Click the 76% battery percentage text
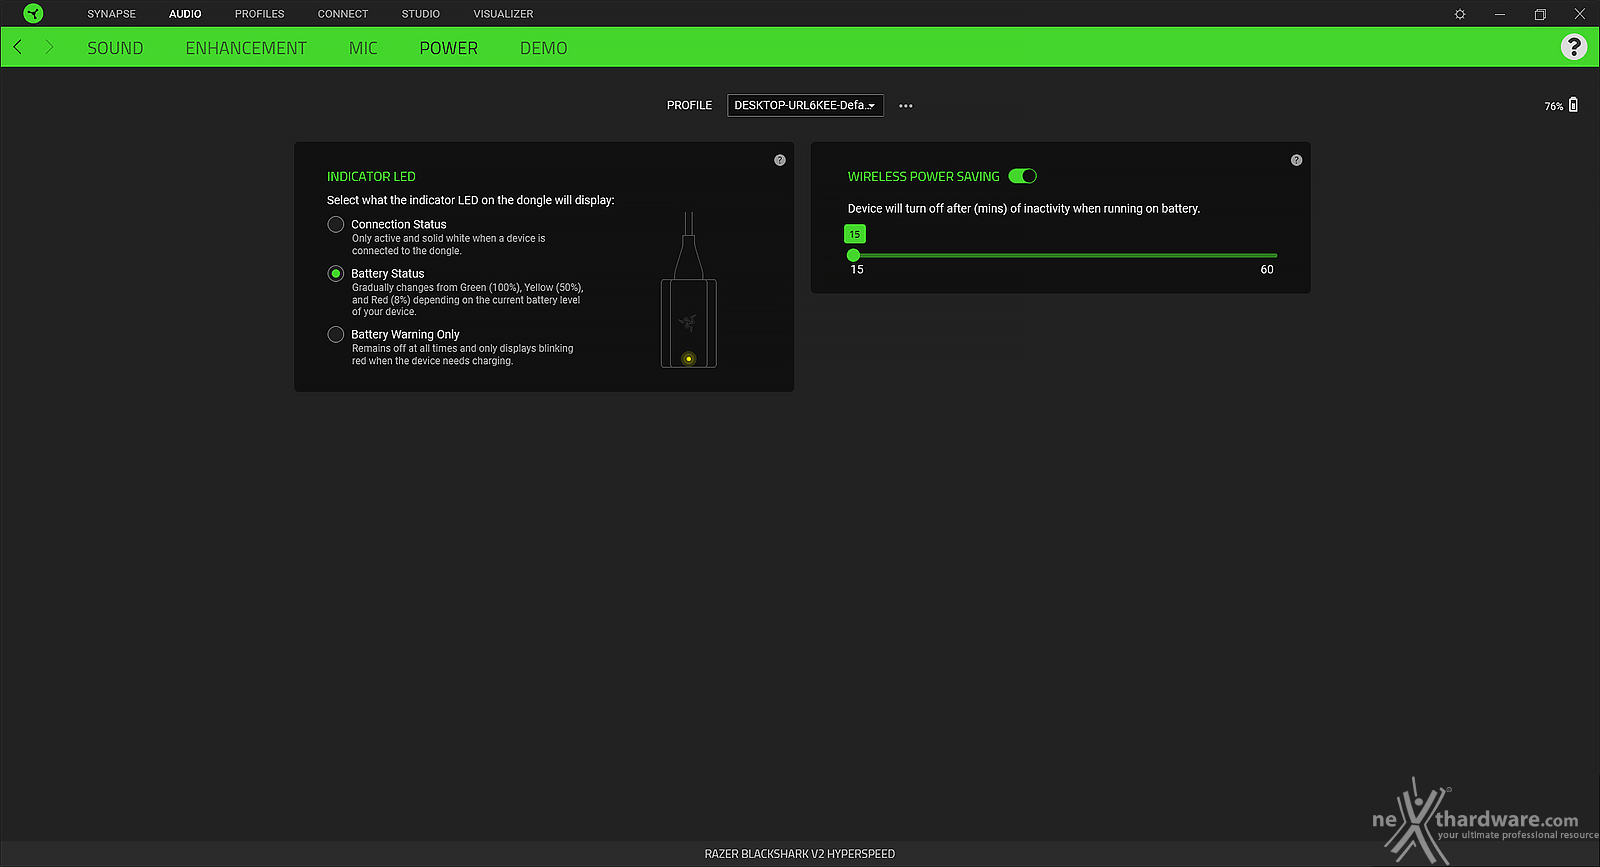The width and height of the screenshot is (1600, 867). [x=1554, y=106]
